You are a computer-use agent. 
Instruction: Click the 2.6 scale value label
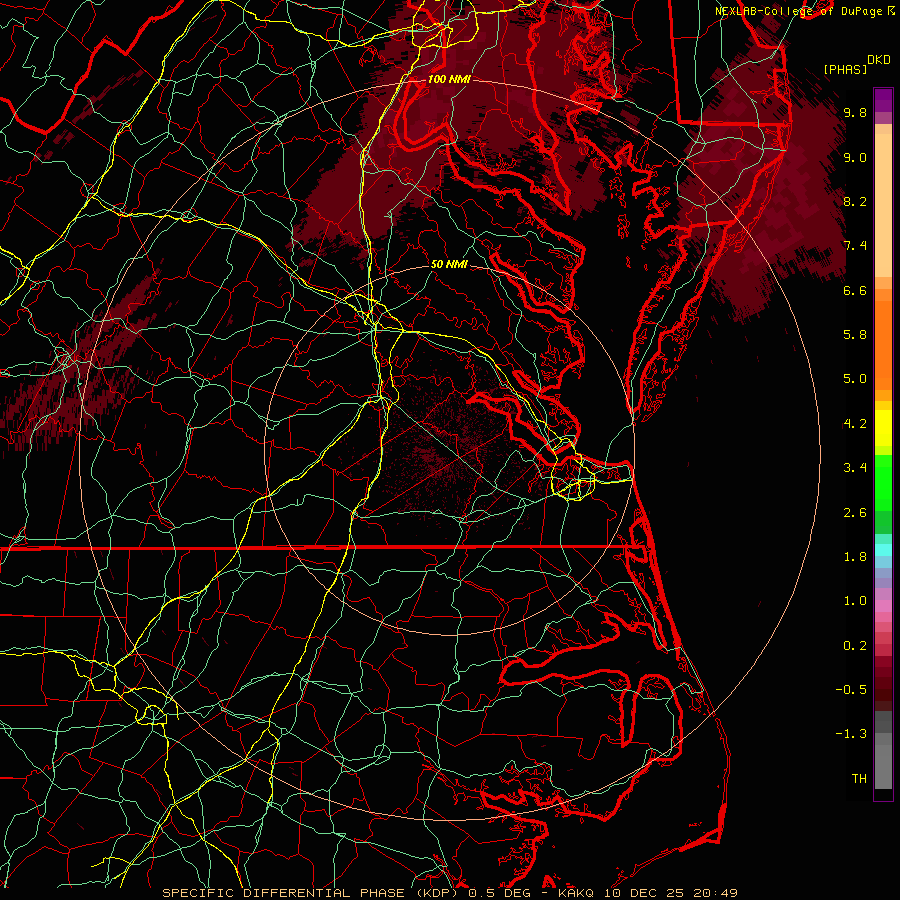click(855, 512)
